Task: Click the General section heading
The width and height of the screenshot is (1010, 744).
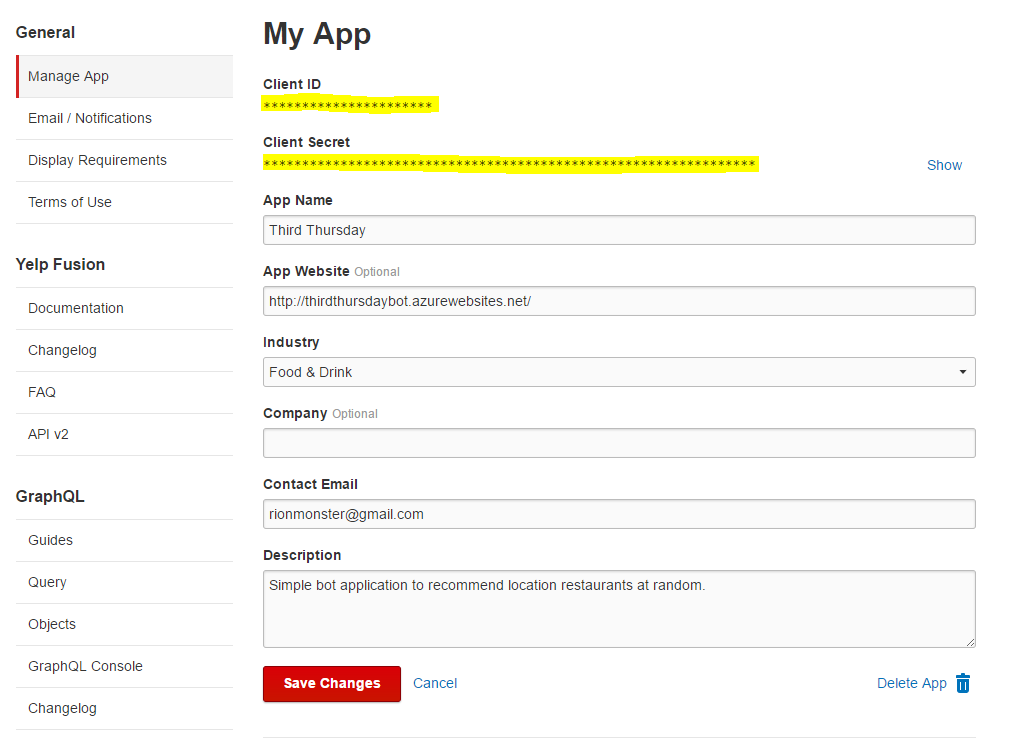Action: [x=45, y=32]
